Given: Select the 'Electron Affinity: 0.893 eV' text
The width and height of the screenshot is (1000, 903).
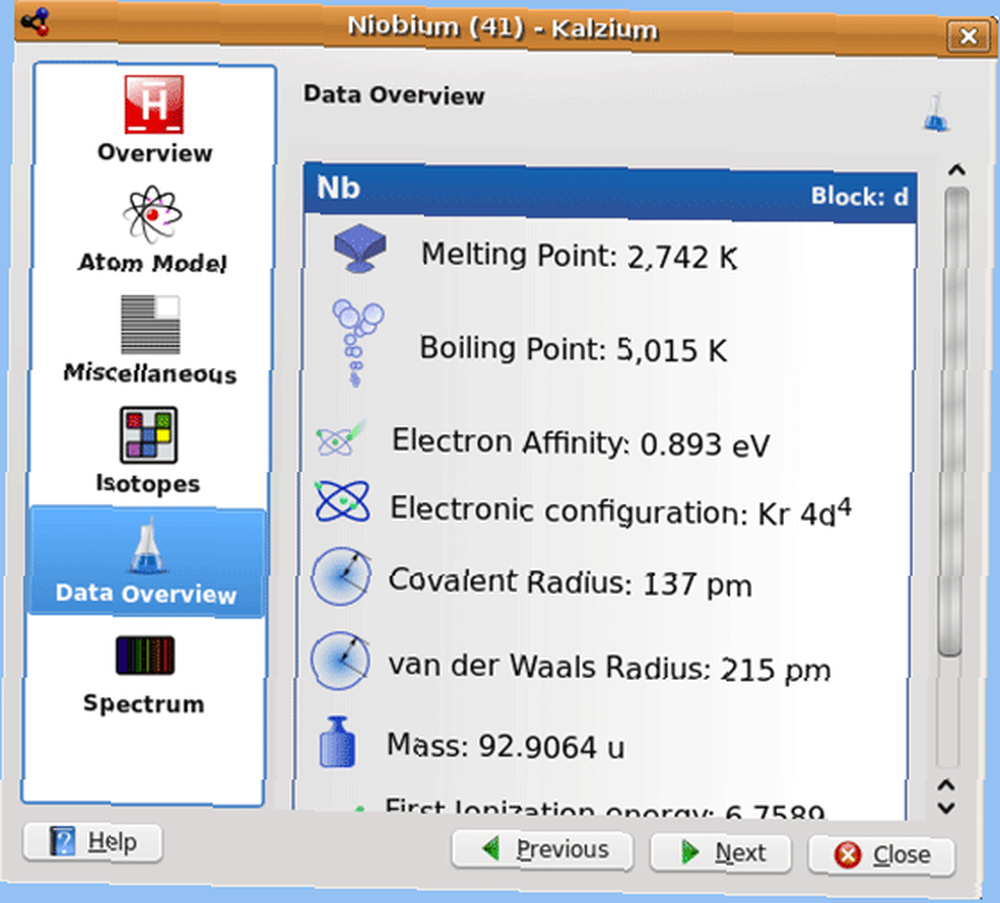Looking at the screenshot, I should tap(580, 443).
